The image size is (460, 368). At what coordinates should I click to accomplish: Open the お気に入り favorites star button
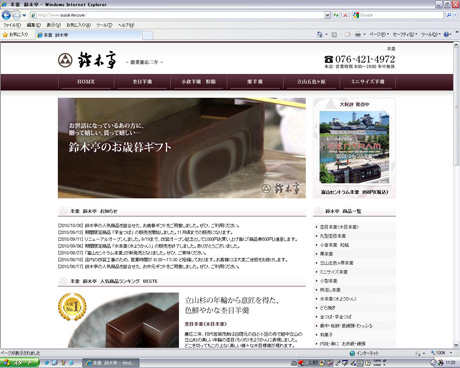pyautogui.click(x=15, y=35)
